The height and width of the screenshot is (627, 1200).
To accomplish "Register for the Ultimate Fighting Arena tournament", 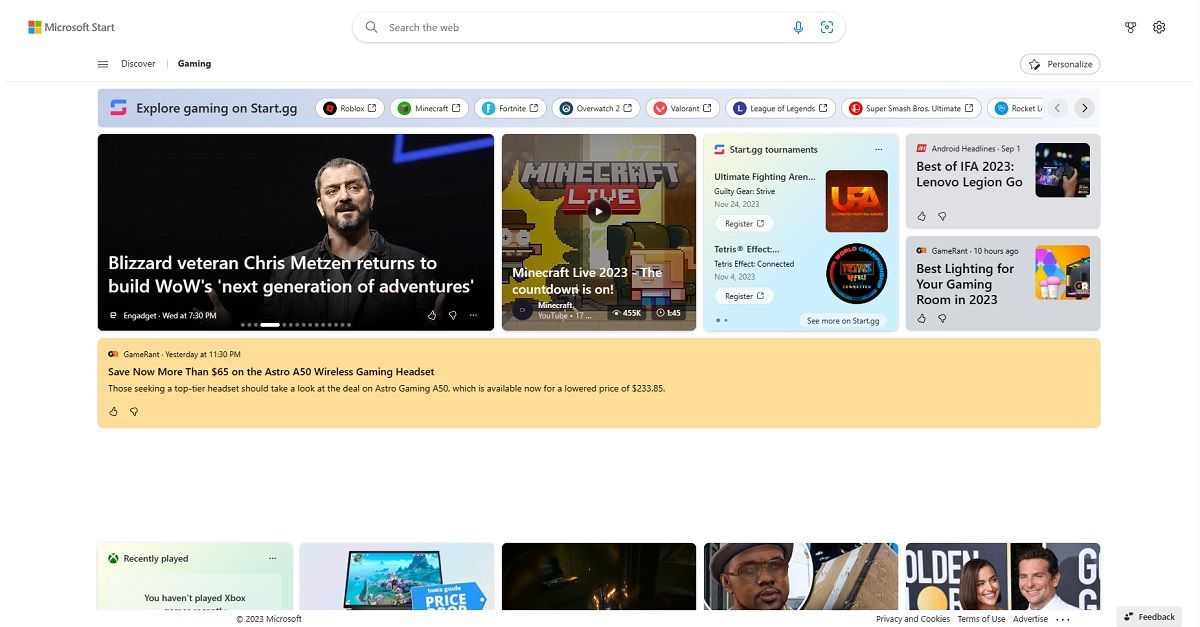I will point(744,223).
